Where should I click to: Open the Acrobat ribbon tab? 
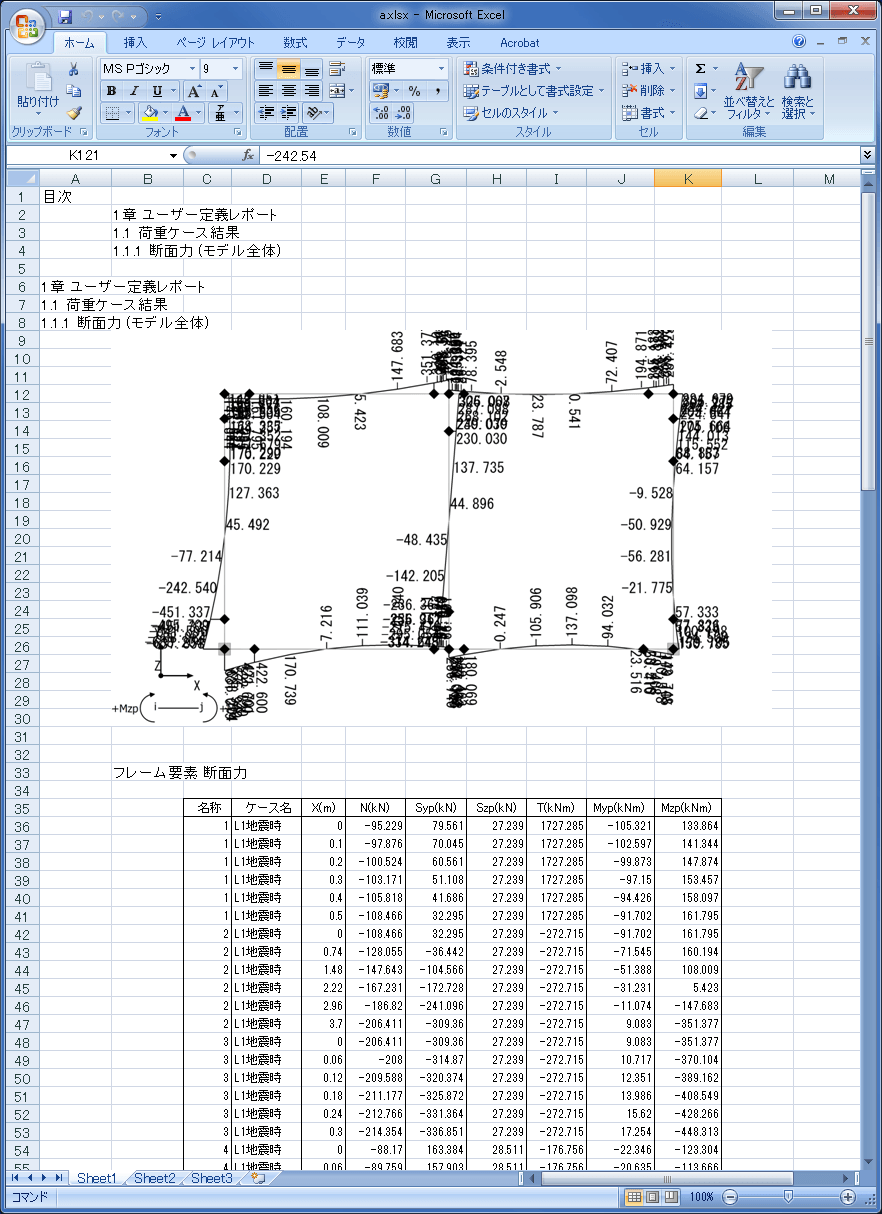519,43
